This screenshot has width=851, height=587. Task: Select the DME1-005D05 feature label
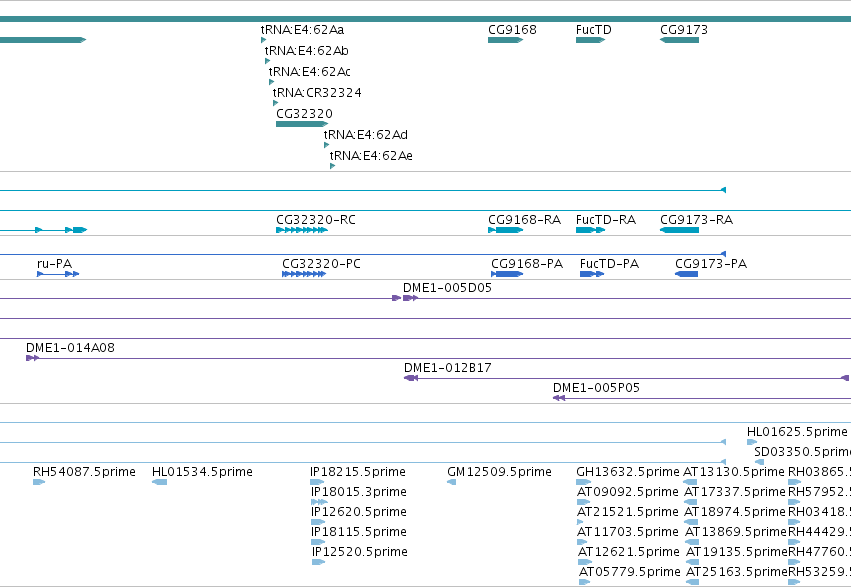447,288
